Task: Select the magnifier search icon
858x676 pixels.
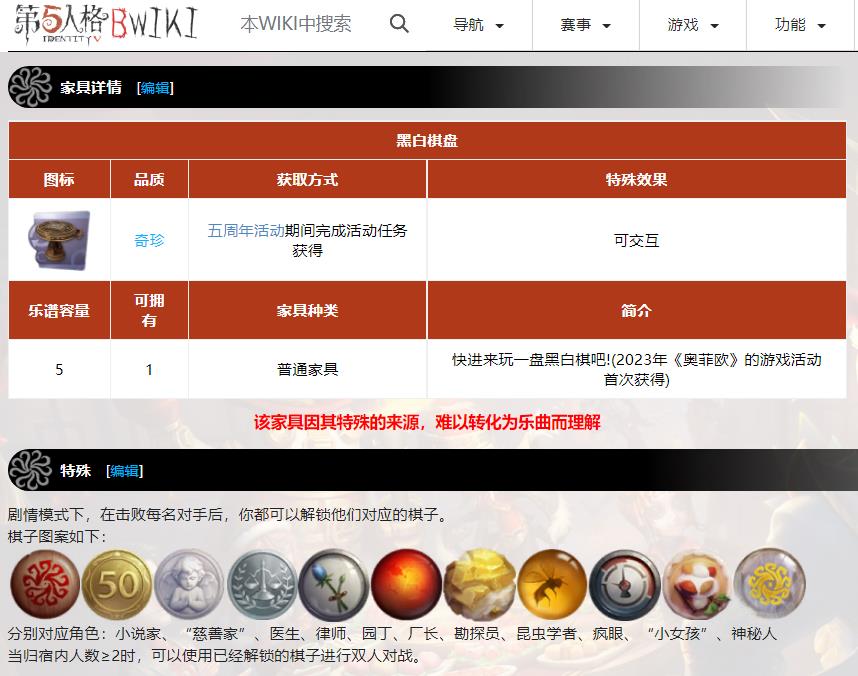Action: tap(399, 23)
